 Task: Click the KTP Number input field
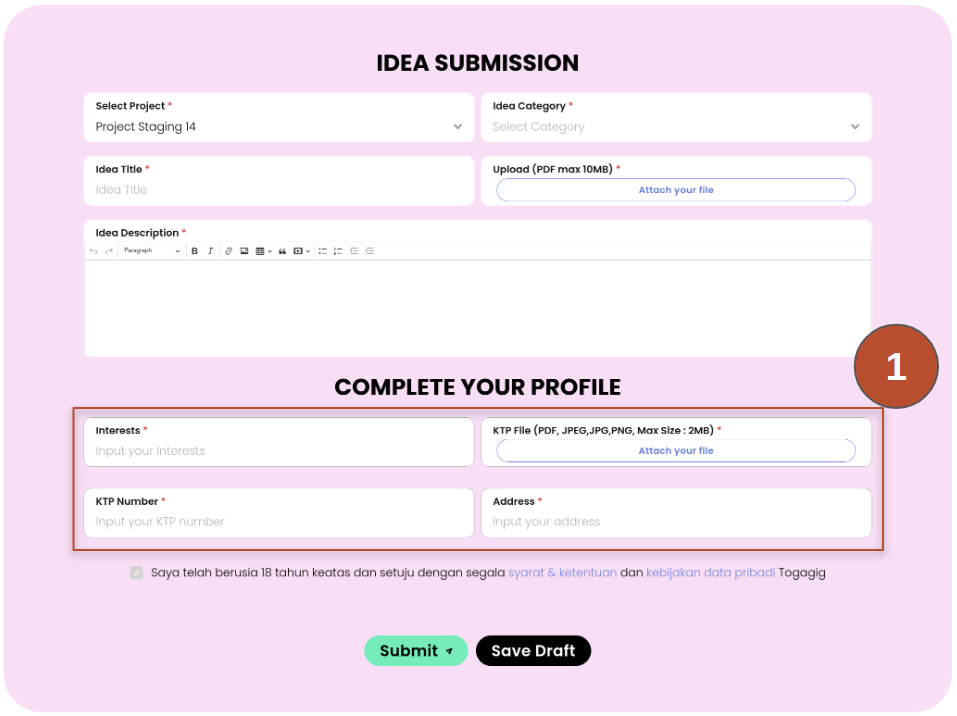tap(278, 521)
